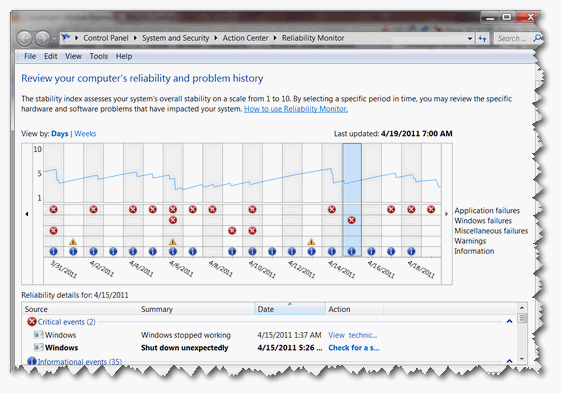The width and height of the screenshot is (561, 393).
Task: Click the Warning triangle for 4/1/2011
Action: point(73,241)
